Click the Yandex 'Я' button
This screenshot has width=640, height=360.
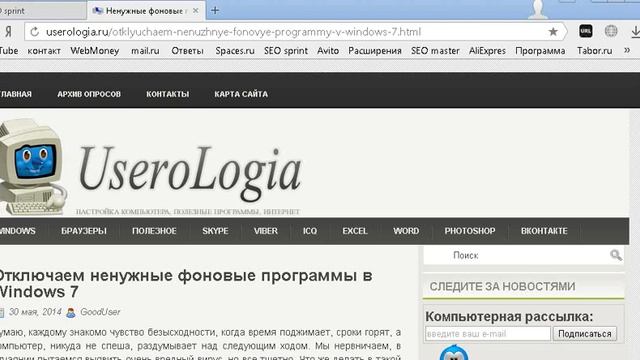[x=8, y=31]
